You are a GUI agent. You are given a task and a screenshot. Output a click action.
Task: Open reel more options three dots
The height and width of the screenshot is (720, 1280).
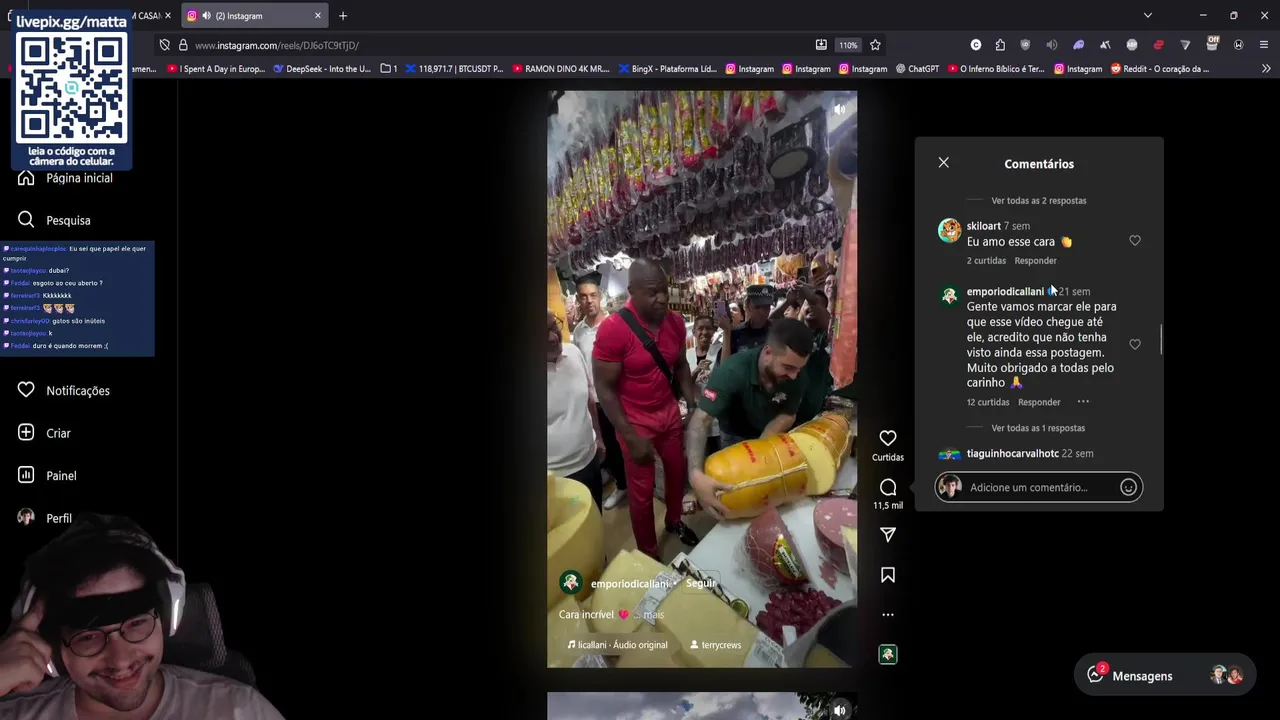pyautogui.click(x=888, y=615)
